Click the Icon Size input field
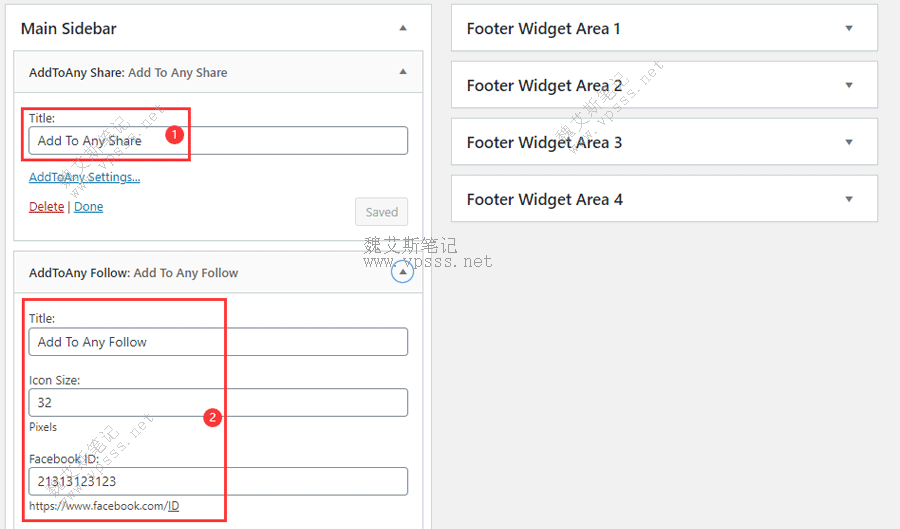 [217, 402]
